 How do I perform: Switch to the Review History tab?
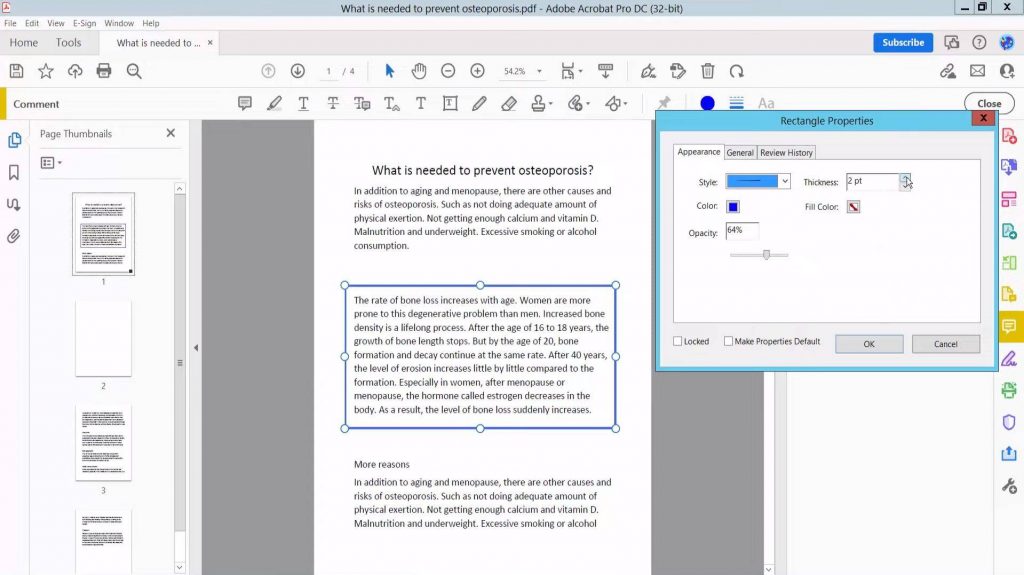(x=786, y=152)
